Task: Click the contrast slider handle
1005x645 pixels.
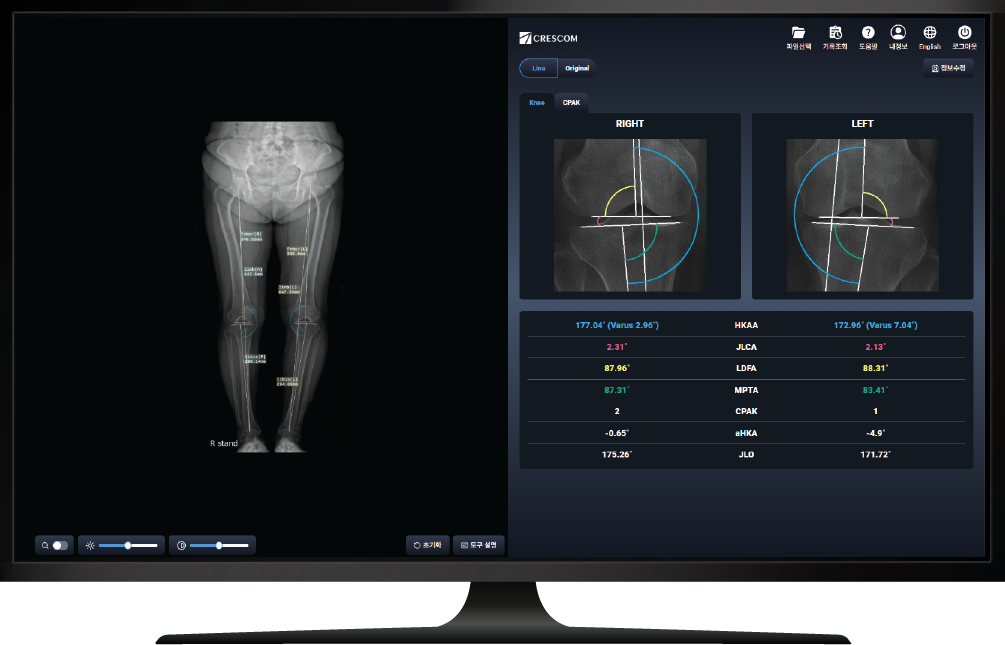Action: [x=218, y=545]
